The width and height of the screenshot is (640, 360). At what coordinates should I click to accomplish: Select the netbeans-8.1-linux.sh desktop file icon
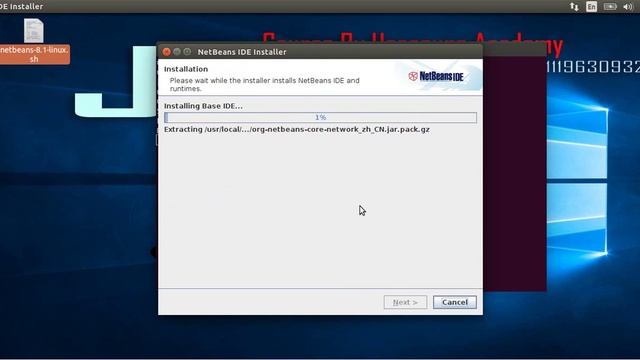[x=33, y=31]
